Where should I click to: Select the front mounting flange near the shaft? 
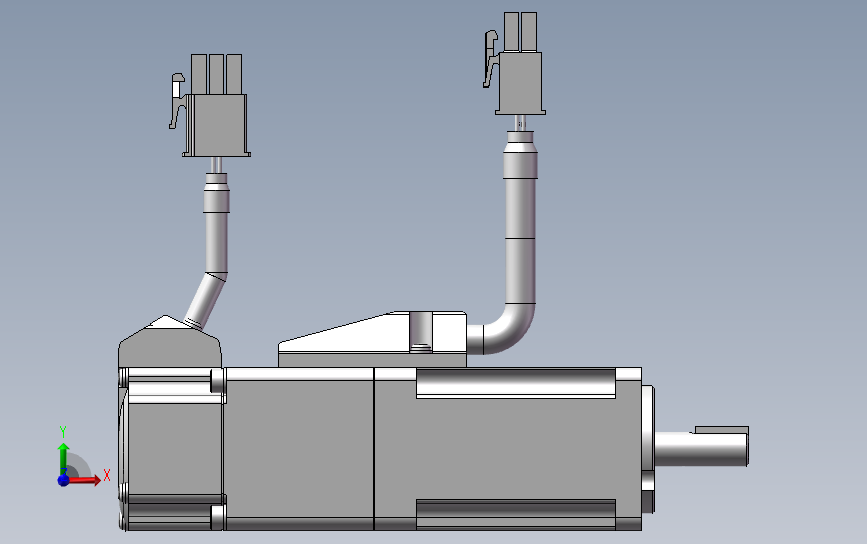[648, 448]
